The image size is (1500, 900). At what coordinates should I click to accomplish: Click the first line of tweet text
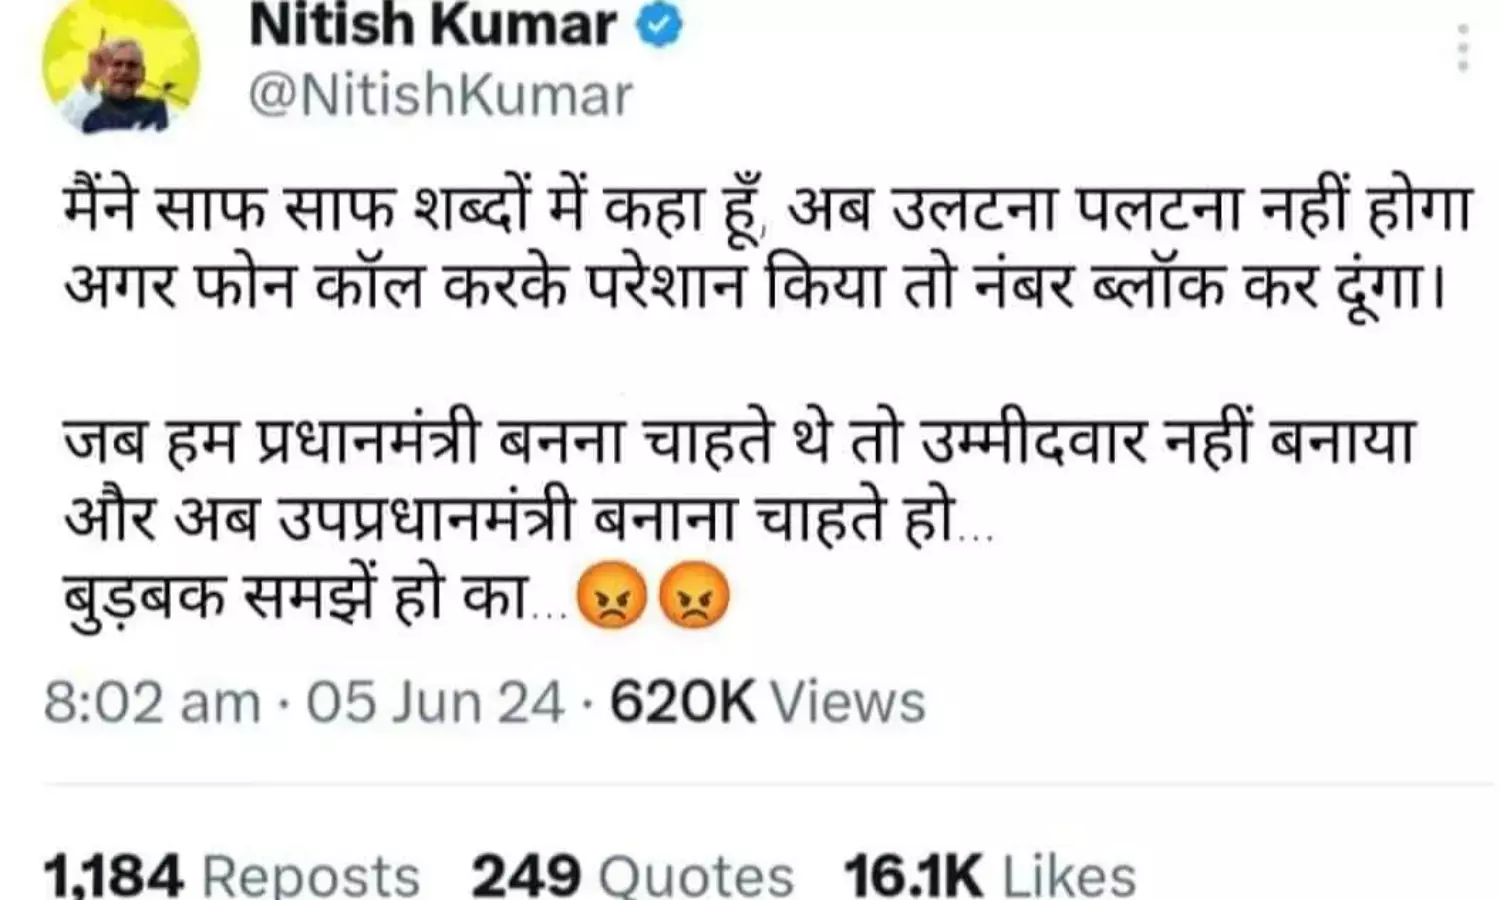click(768, 210)
